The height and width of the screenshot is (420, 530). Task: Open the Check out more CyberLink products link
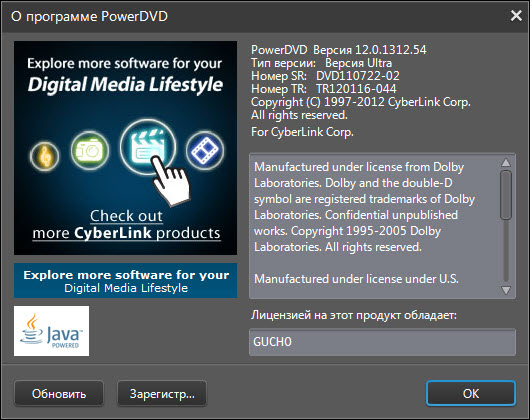[x=126, y=224]
